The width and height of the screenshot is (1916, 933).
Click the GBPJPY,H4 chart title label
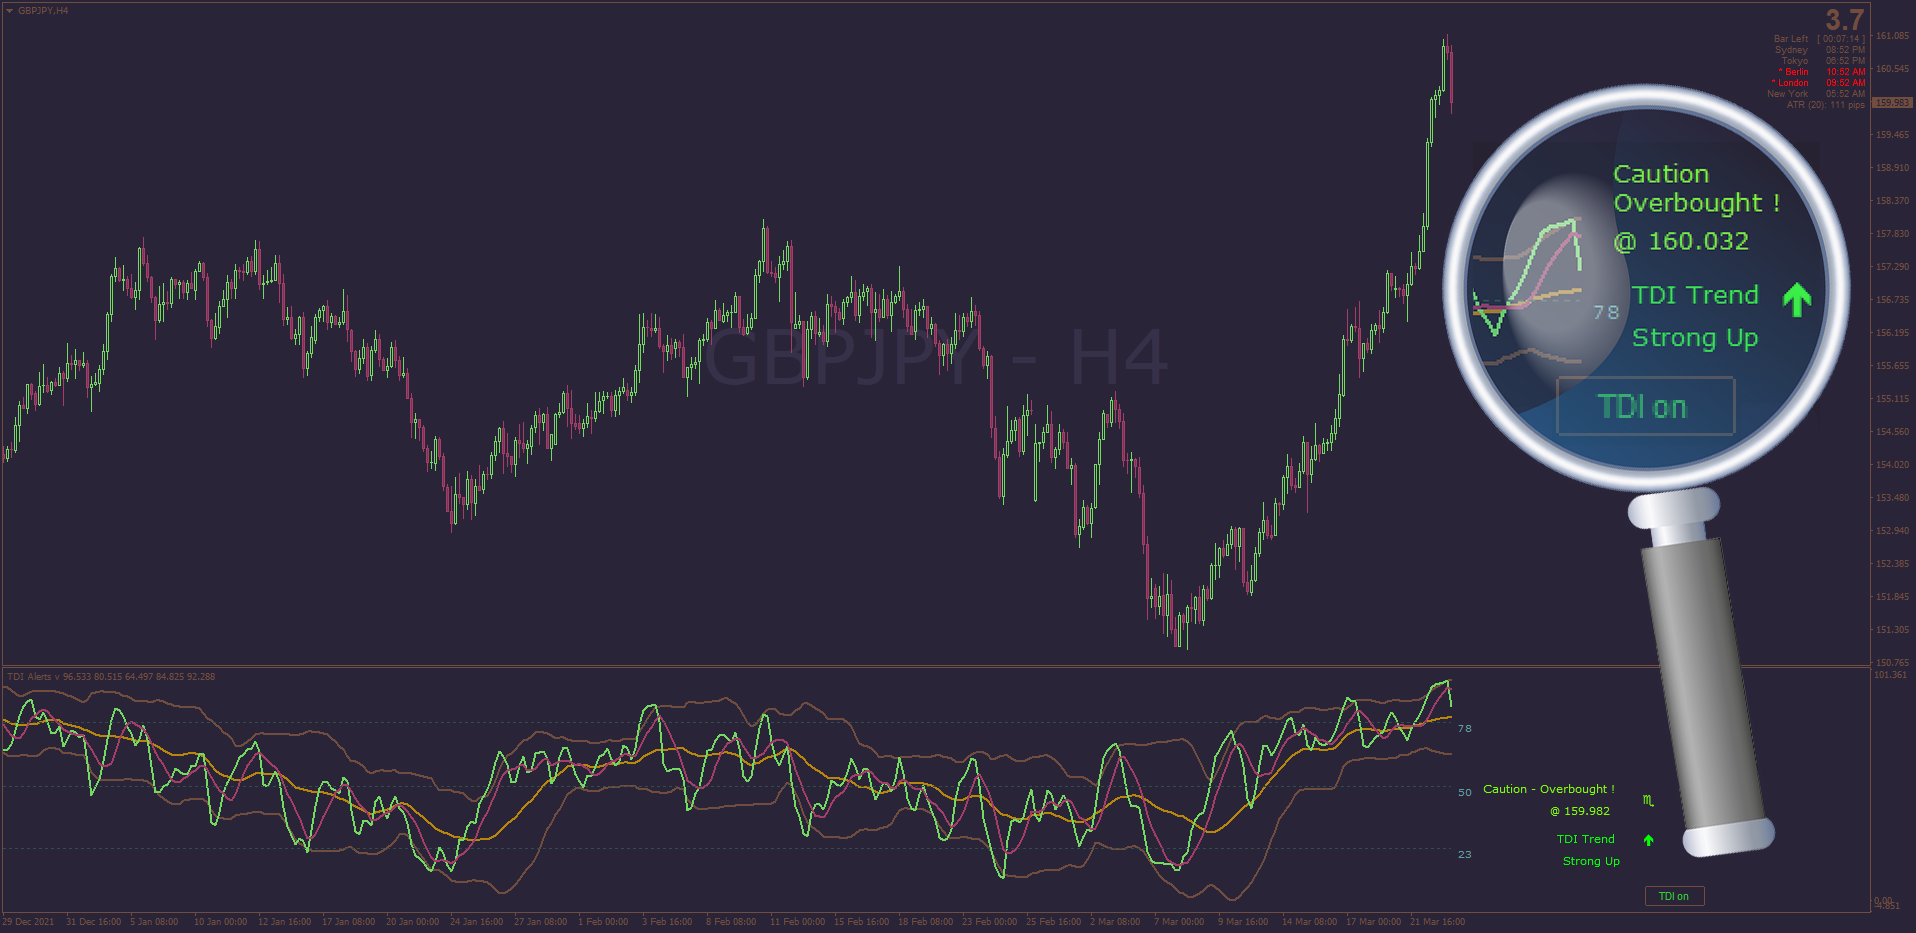pos(43,11)
